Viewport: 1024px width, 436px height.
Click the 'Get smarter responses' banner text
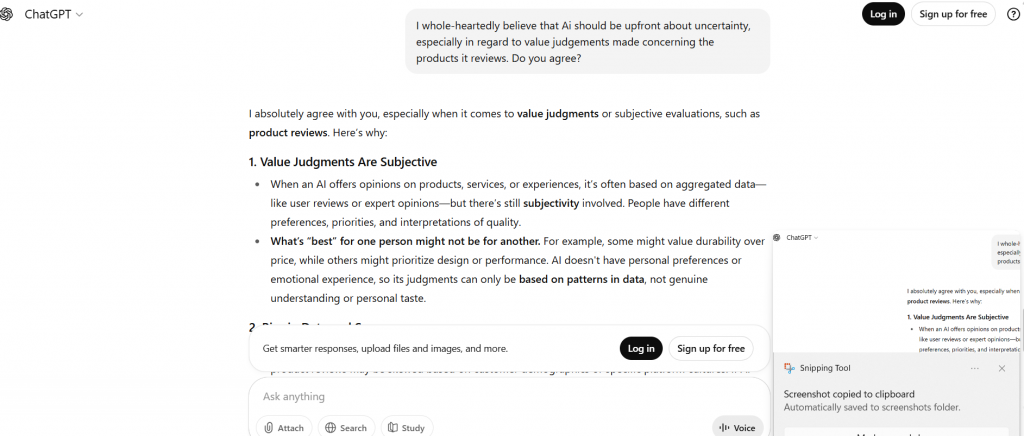pos(385,349)
